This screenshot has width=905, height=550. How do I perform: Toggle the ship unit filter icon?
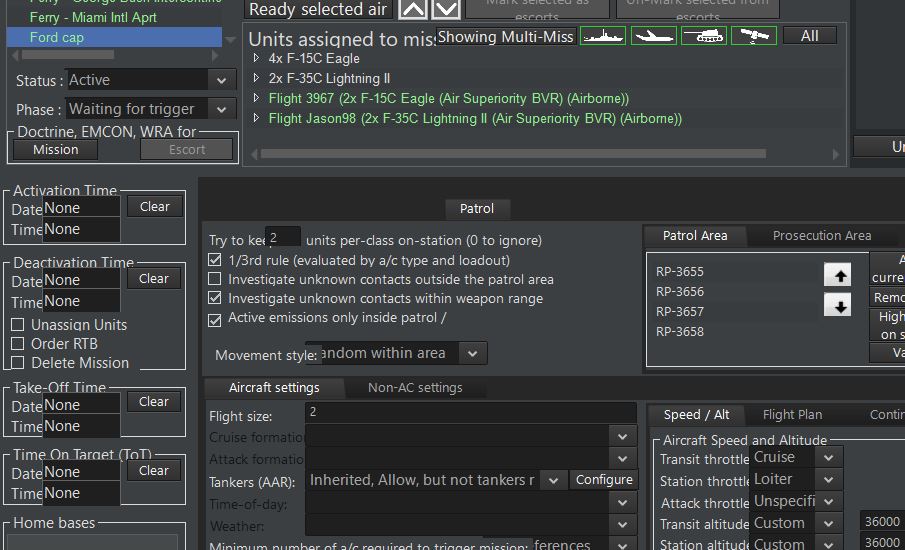tap(603, 36)
